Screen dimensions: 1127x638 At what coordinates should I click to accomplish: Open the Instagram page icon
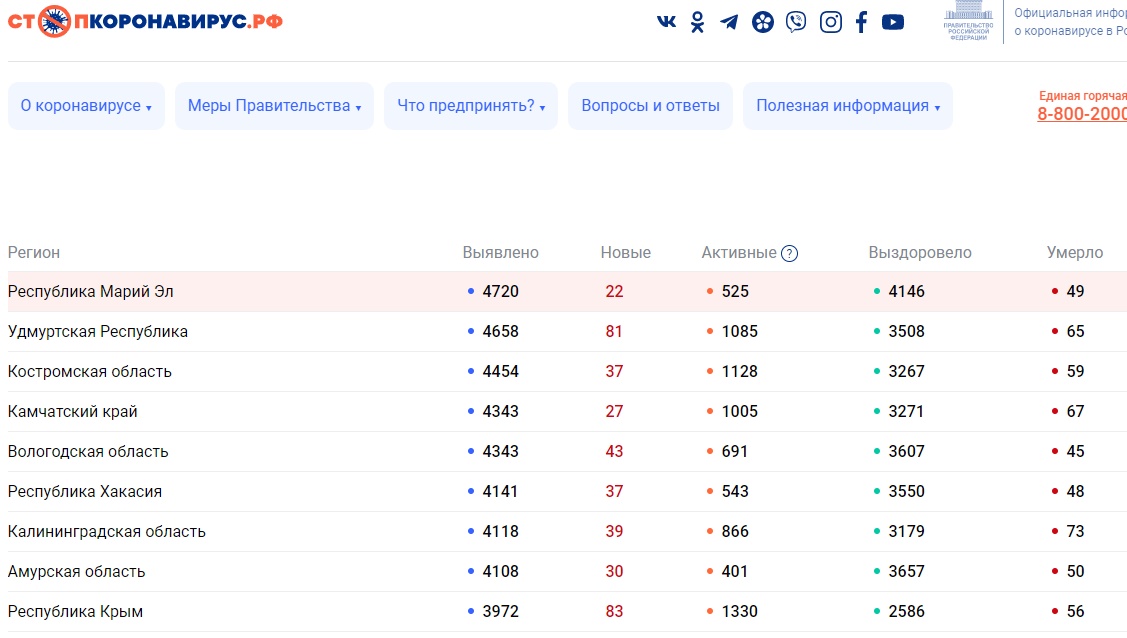tap(830, 22)
